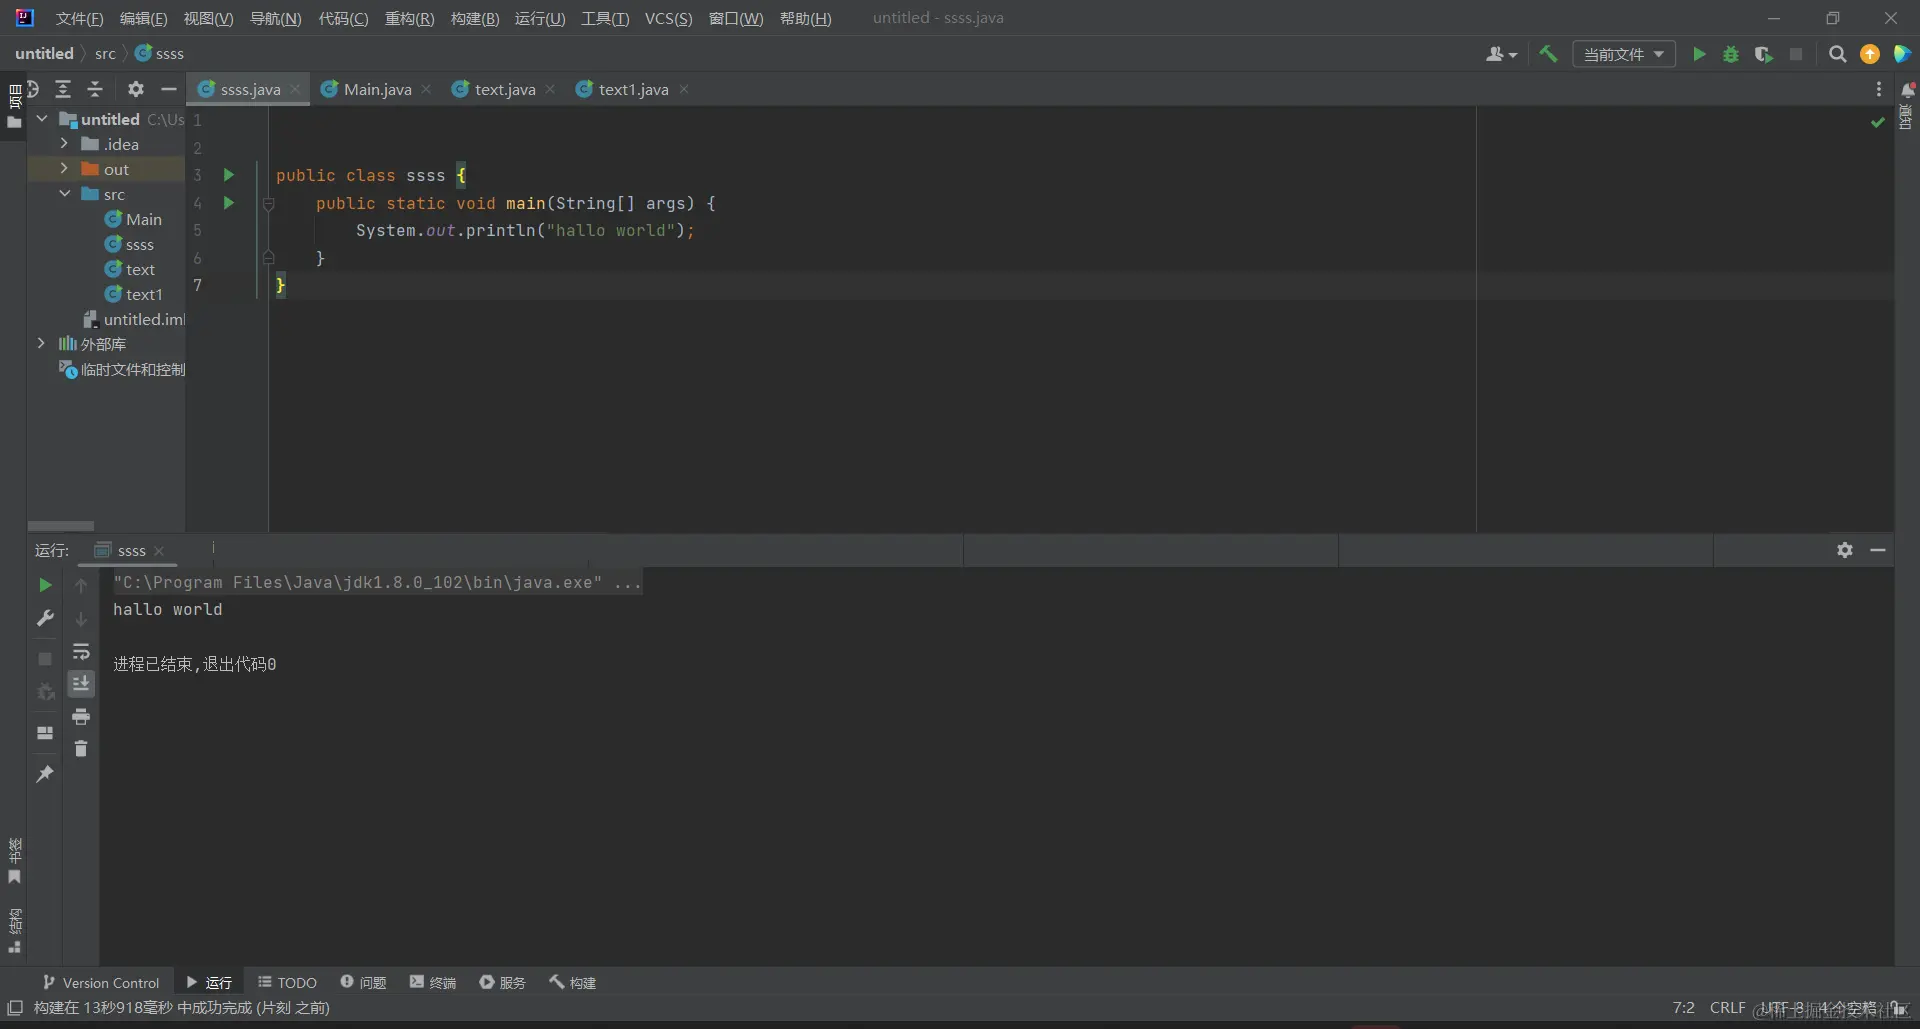The height and width of the screenshot is (1029, 1920).
Task: Open Project panel settings gear
Action: (x=136, y=89)
